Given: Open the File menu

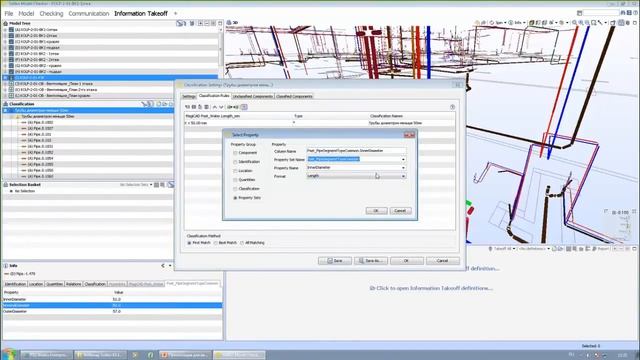Looking at the screenshot, I should (9, 13).
